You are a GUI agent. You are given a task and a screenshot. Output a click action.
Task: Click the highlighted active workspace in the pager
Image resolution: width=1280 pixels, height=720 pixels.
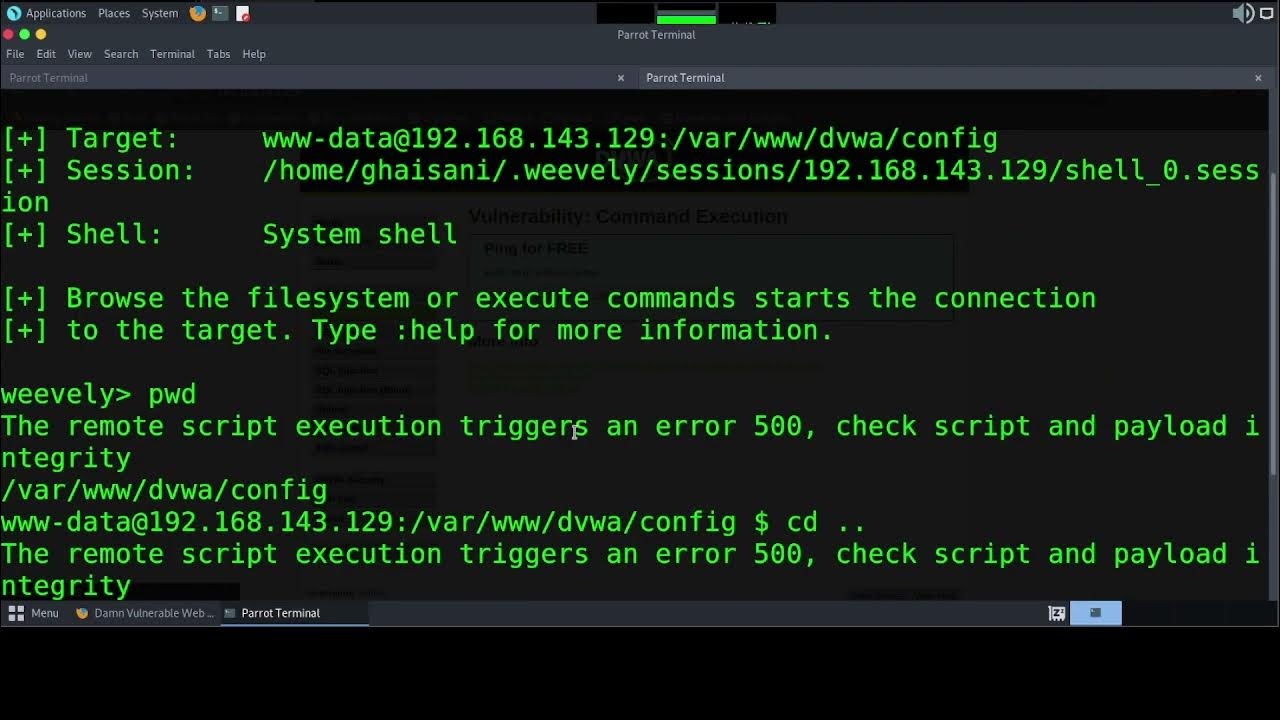(1095, 613)
